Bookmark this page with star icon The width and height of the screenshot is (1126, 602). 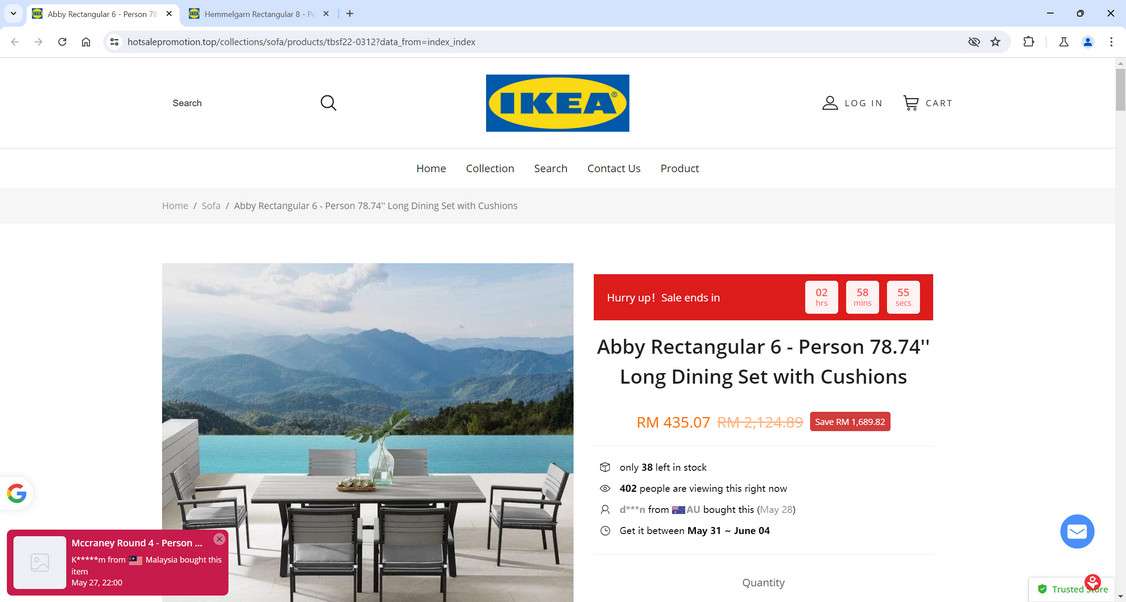pyautogui.click(x=995, y=42)
